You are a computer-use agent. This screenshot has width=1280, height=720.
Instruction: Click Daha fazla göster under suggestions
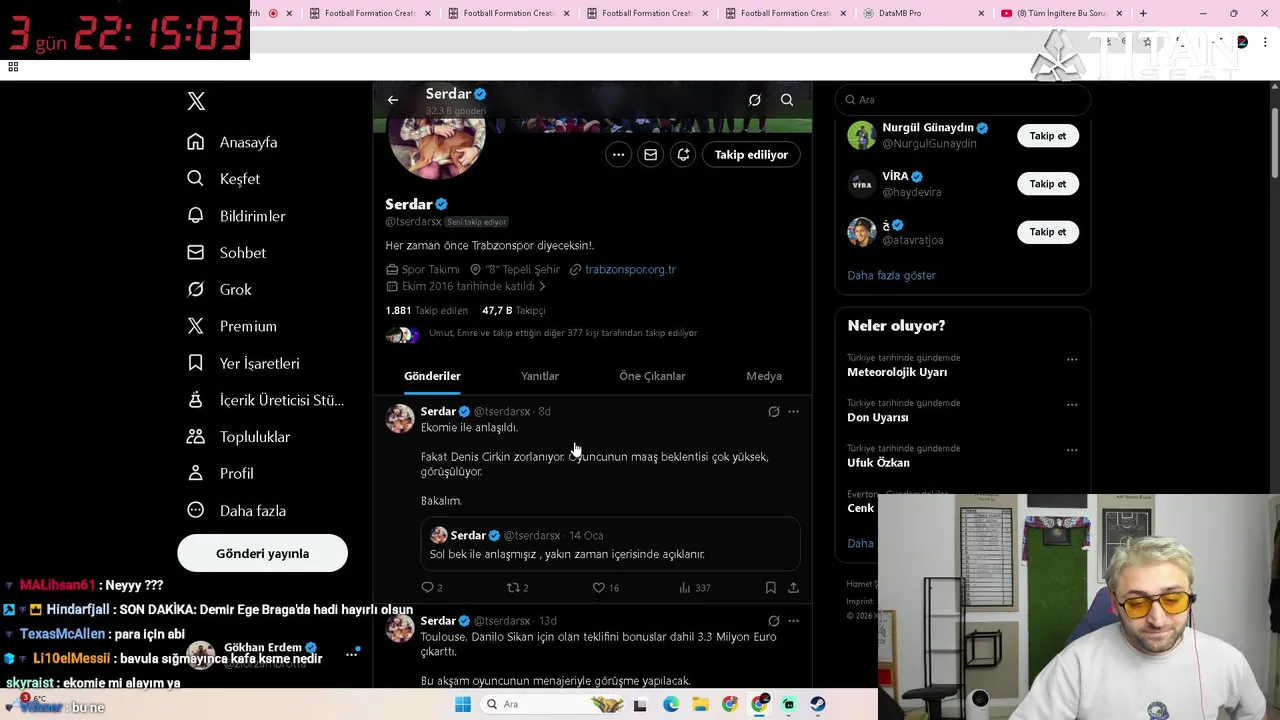coord(891,276)
